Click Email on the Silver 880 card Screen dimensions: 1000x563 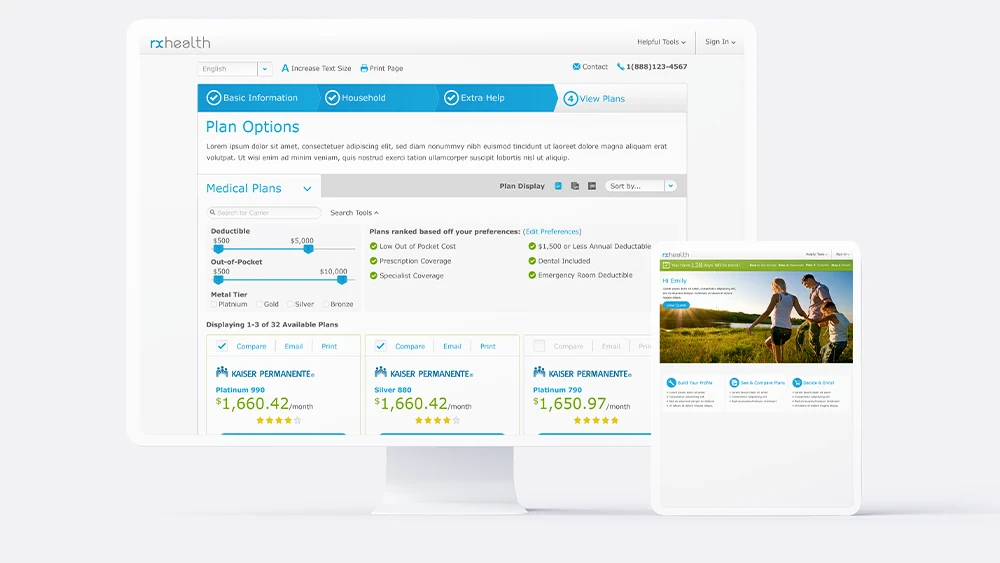tap(452, 346)
